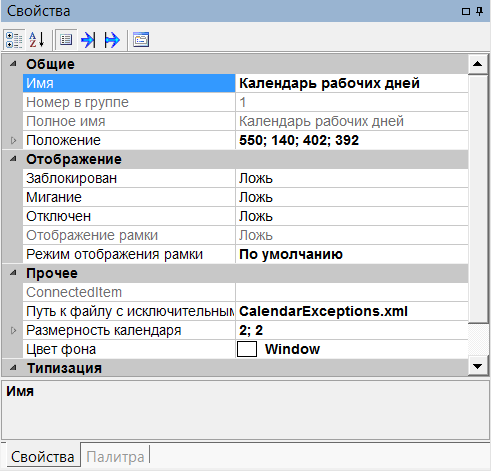Click the Window background color swatch

click(x=247, y=349)
